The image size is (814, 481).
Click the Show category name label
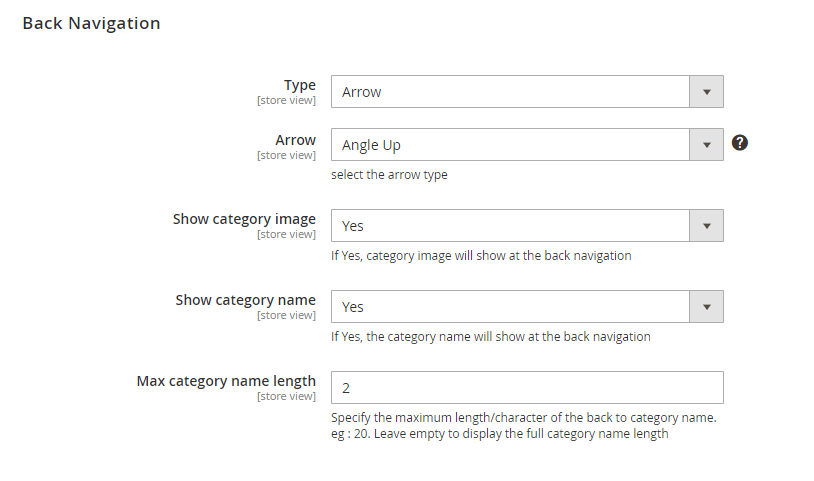click(246, 300)
